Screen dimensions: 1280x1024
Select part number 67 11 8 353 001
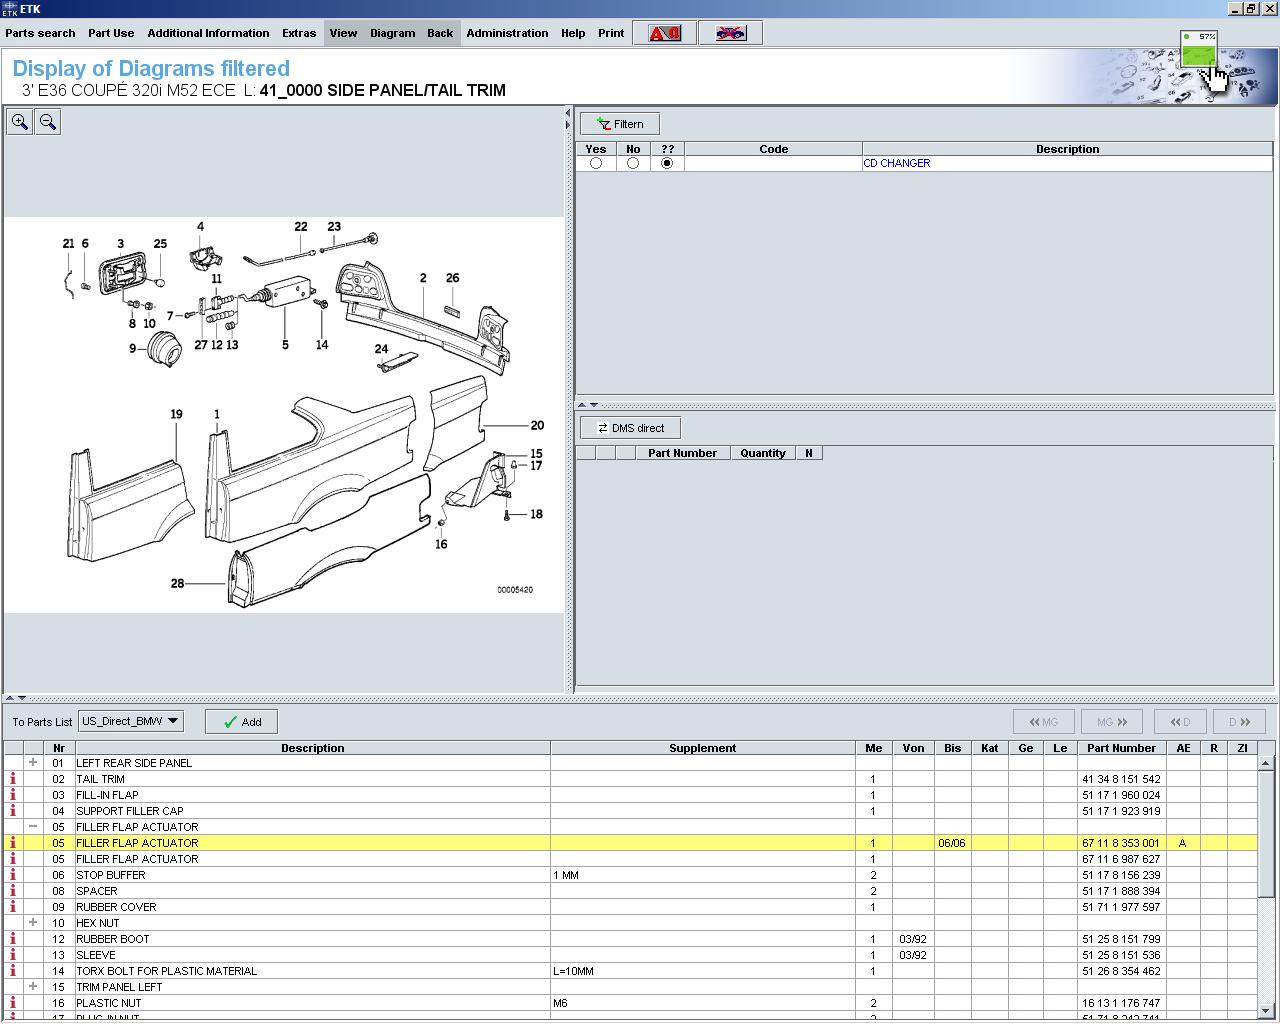[x=1121, y=843]
